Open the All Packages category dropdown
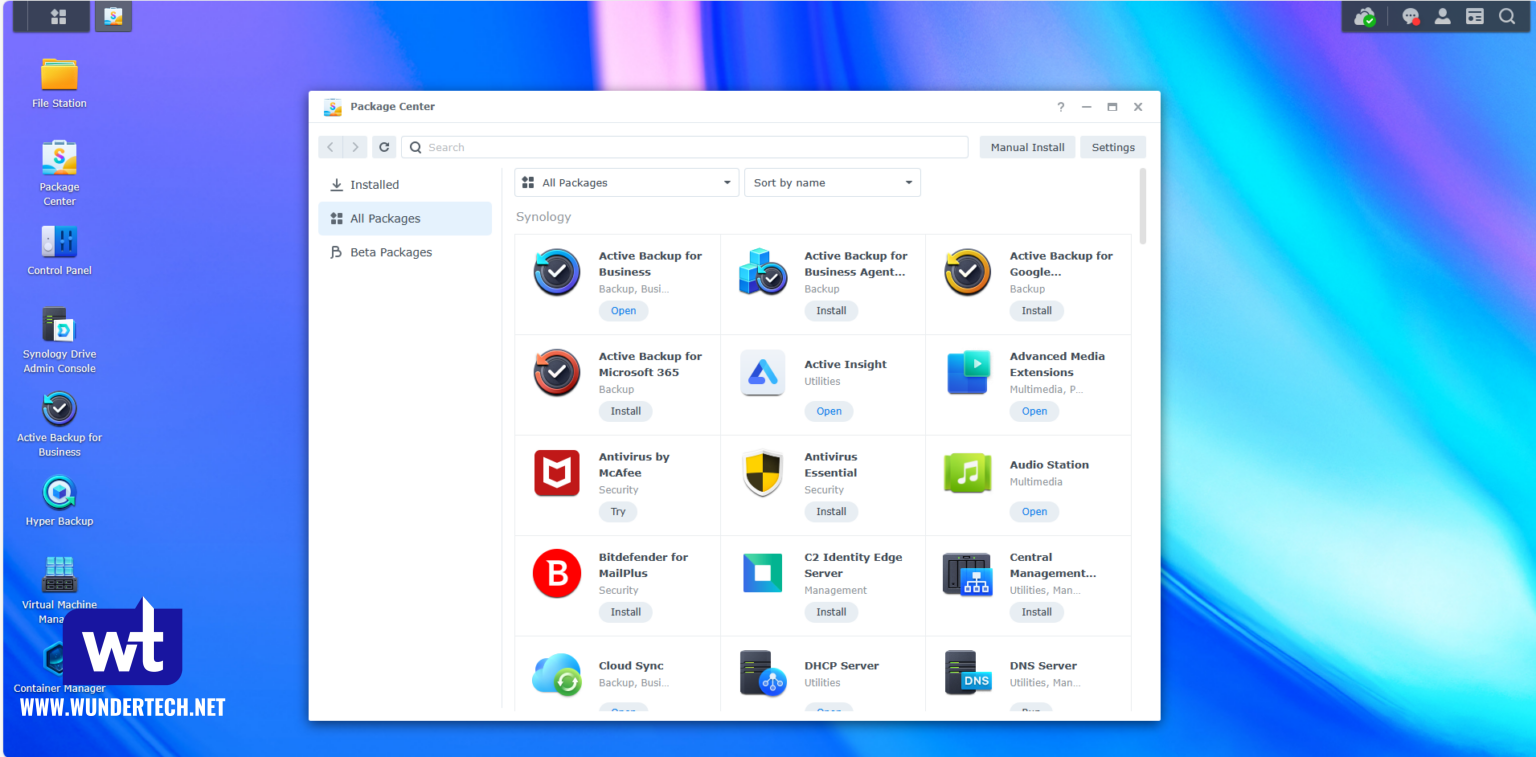Image resolution: width=1536 pixels, height=757 pixels. click(x=626, y=182)
